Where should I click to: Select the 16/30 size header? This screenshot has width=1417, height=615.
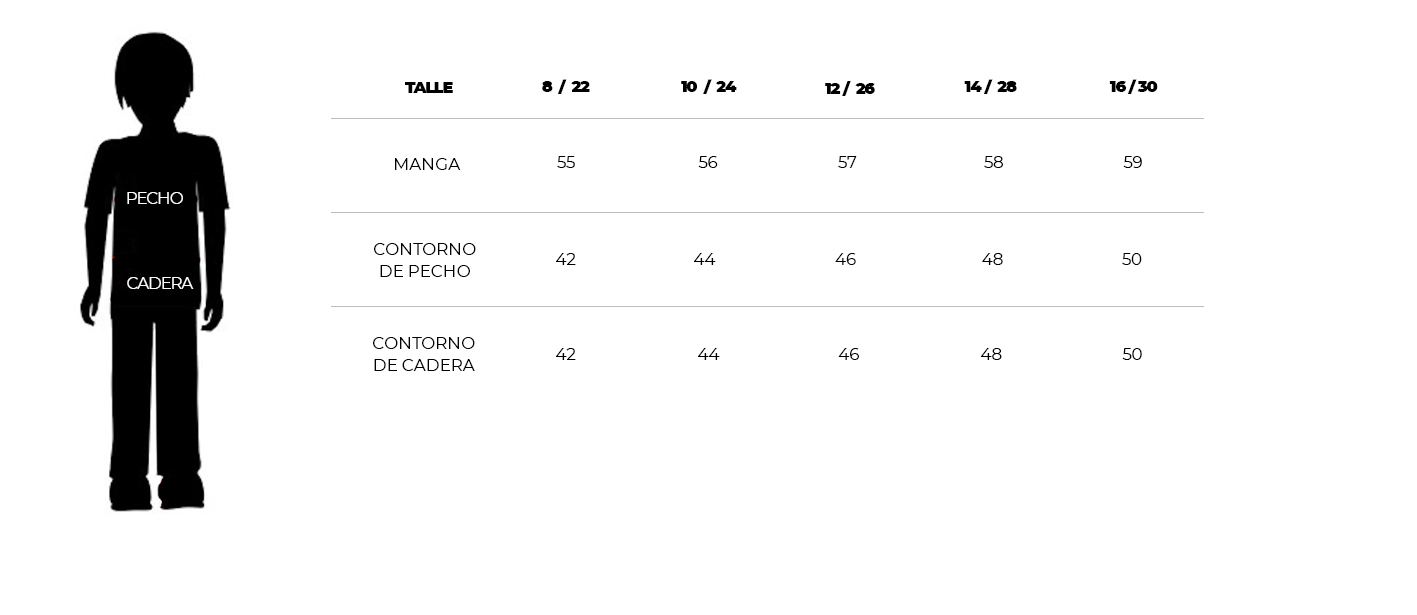(1133, 87)
